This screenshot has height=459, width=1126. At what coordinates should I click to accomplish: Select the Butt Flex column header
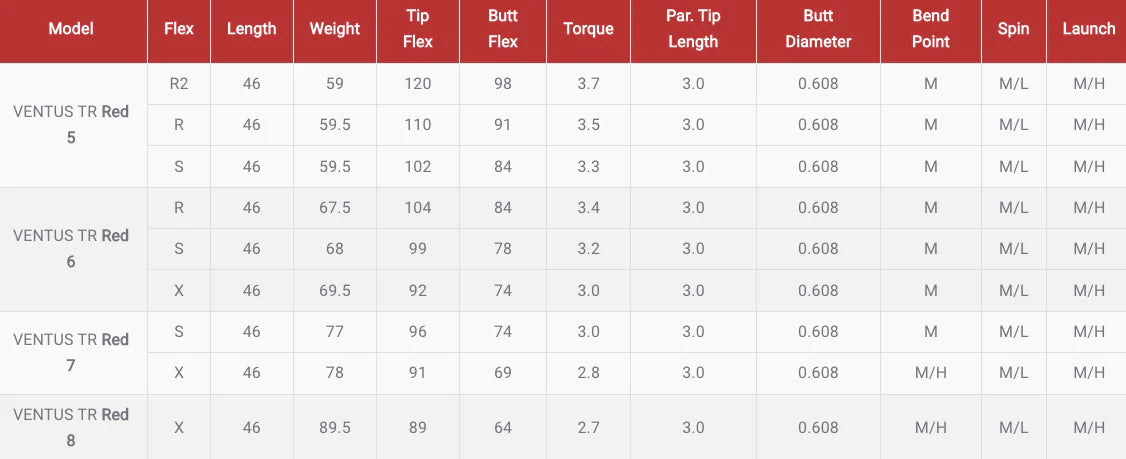[503, 29]
